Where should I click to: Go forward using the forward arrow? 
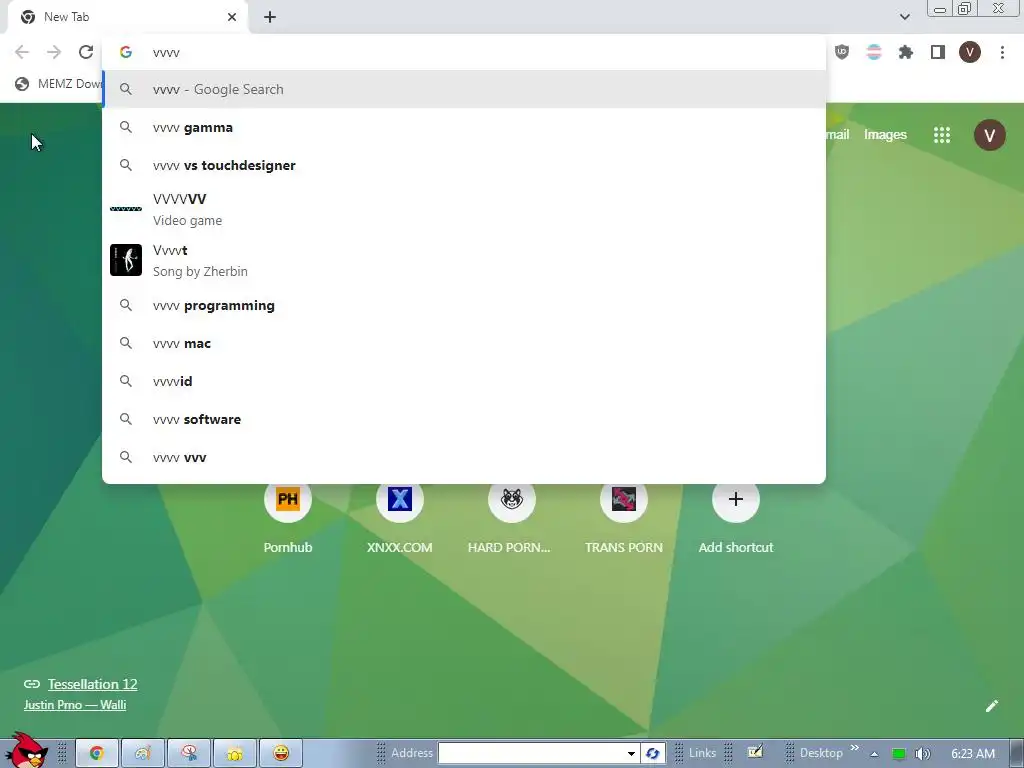coord(54,52)
